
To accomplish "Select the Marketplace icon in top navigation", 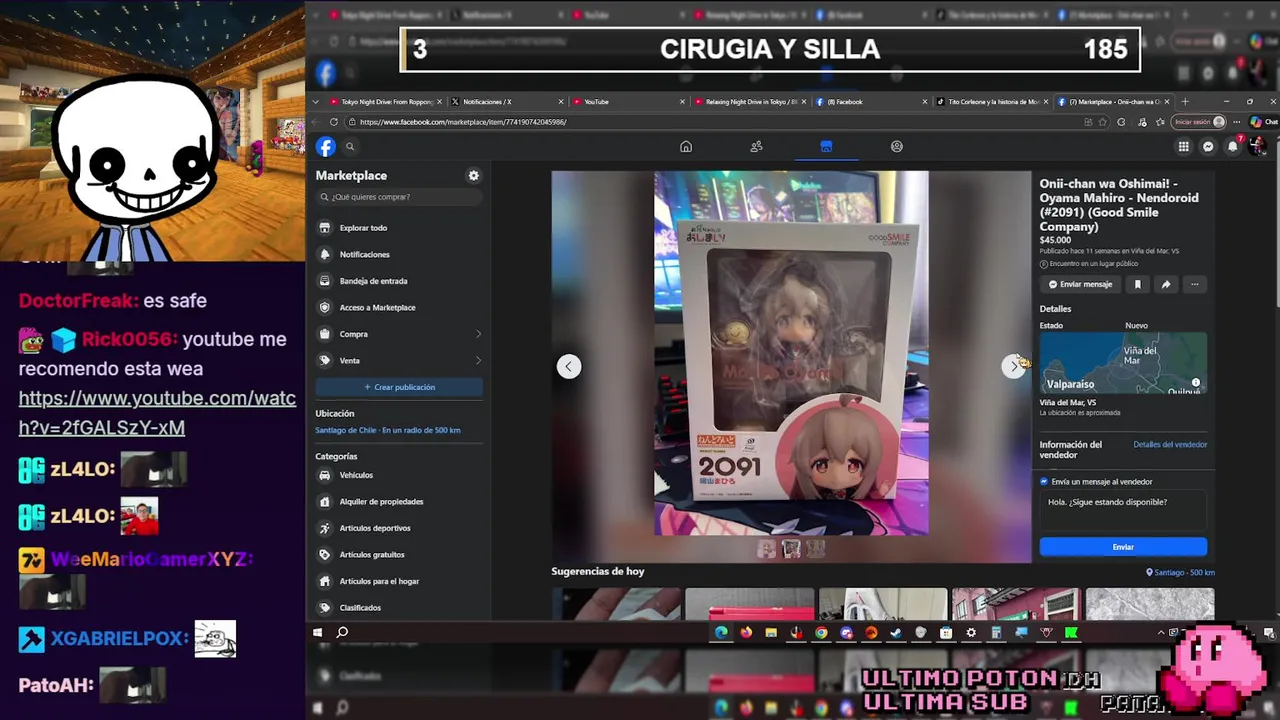I will point(826,147).
